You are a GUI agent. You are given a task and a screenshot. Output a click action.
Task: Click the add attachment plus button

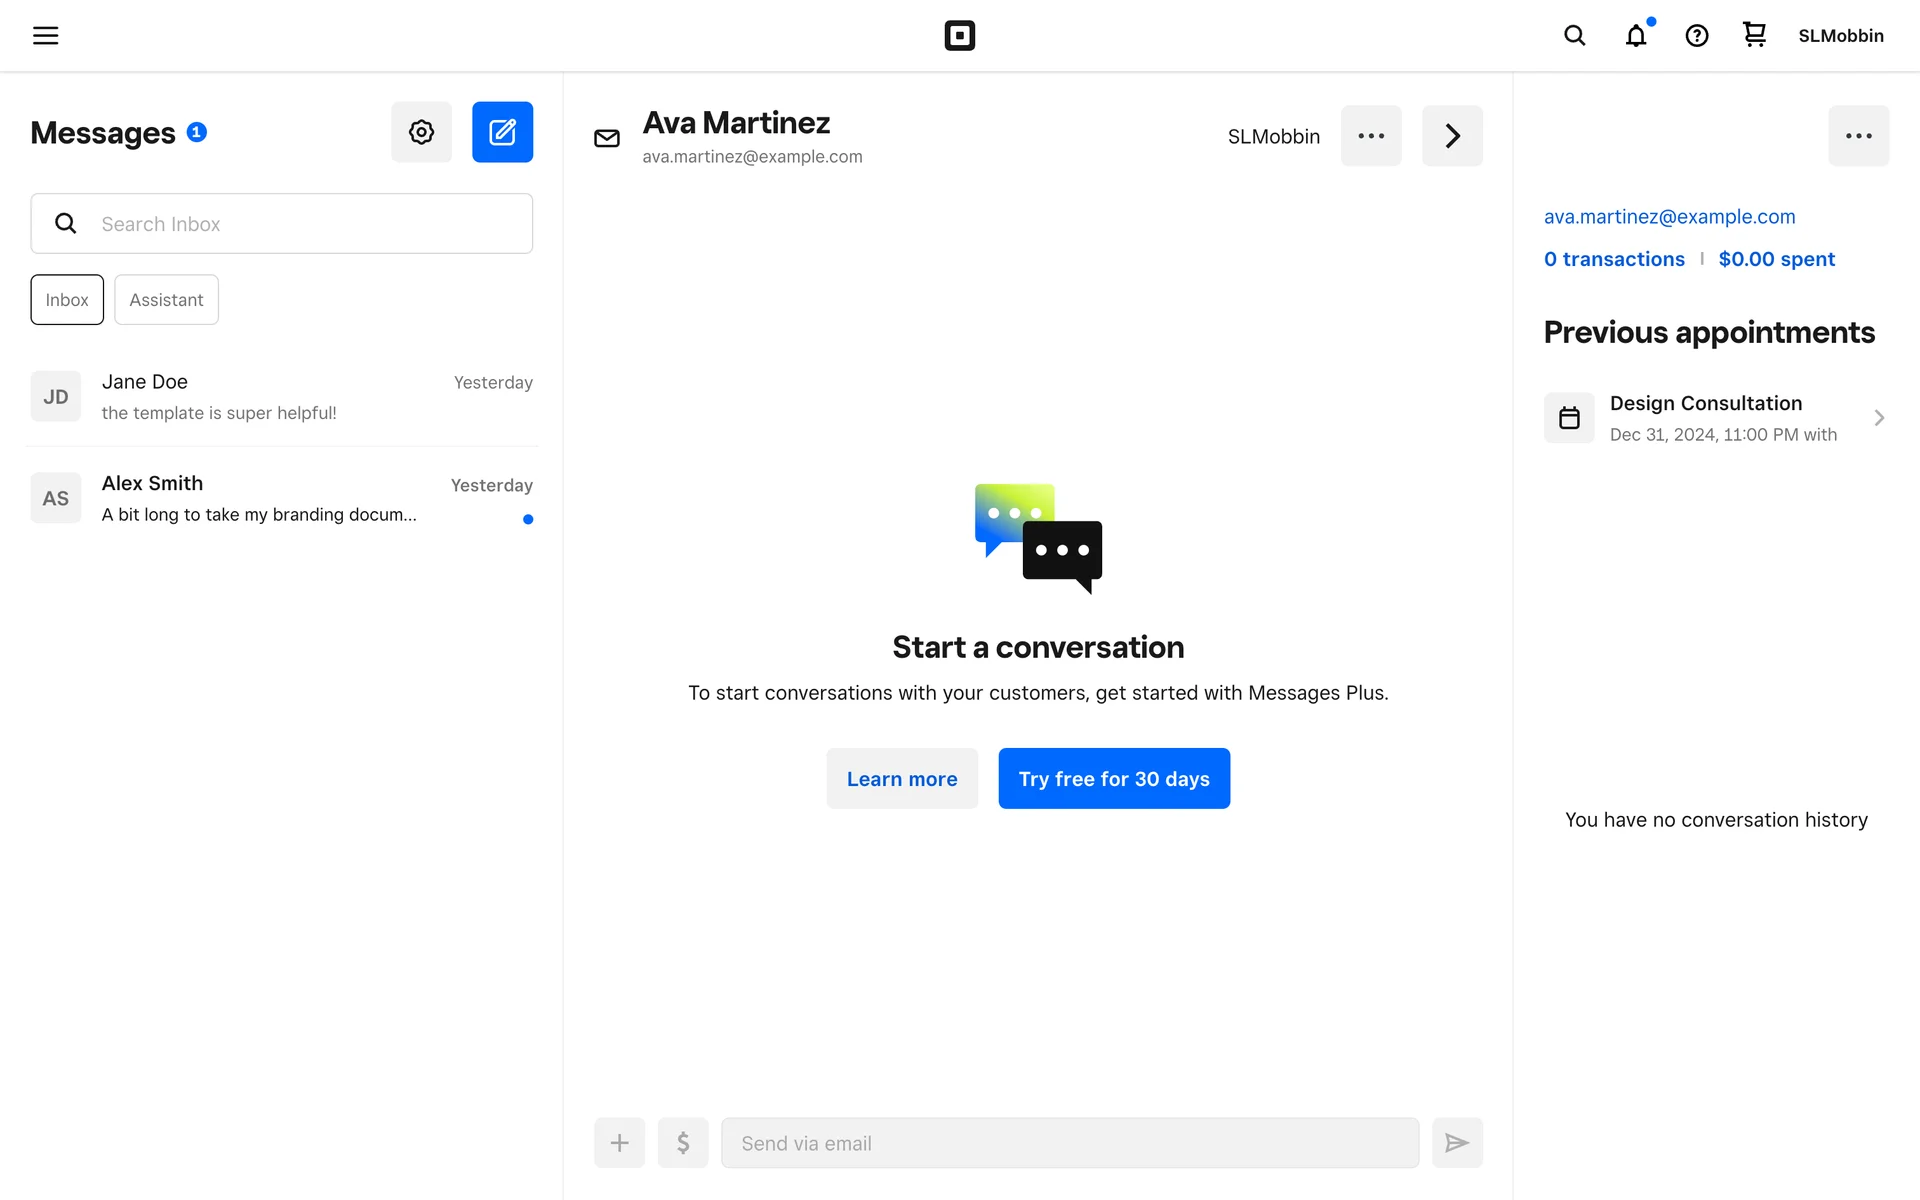pos(619,1143)
